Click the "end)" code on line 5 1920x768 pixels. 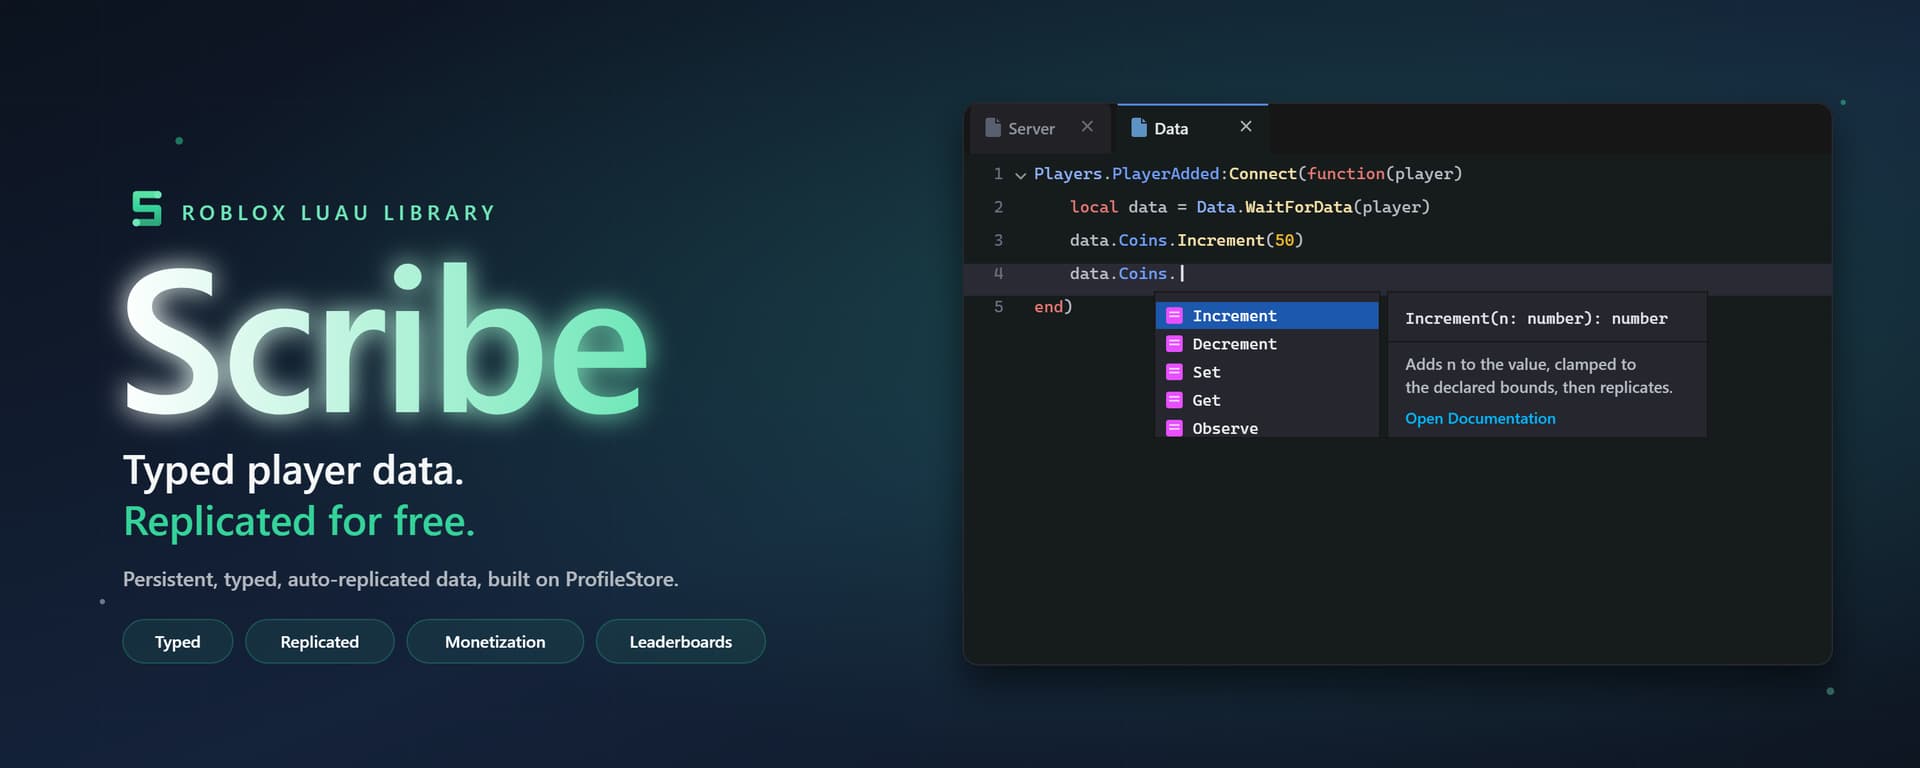(x=1053, y=307)
